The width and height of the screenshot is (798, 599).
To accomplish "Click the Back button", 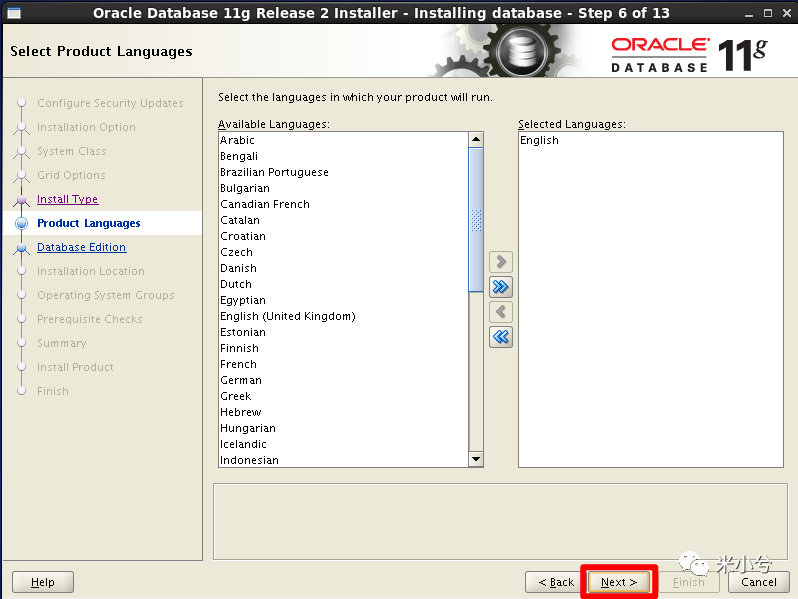I will [x=556, y=582].
